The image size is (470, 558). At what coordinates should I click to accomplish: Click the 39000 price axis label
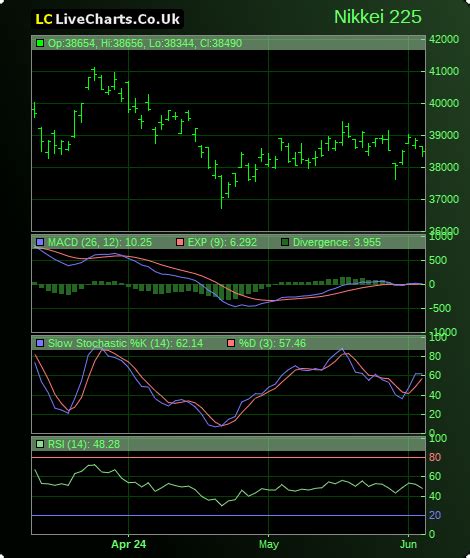444,135
